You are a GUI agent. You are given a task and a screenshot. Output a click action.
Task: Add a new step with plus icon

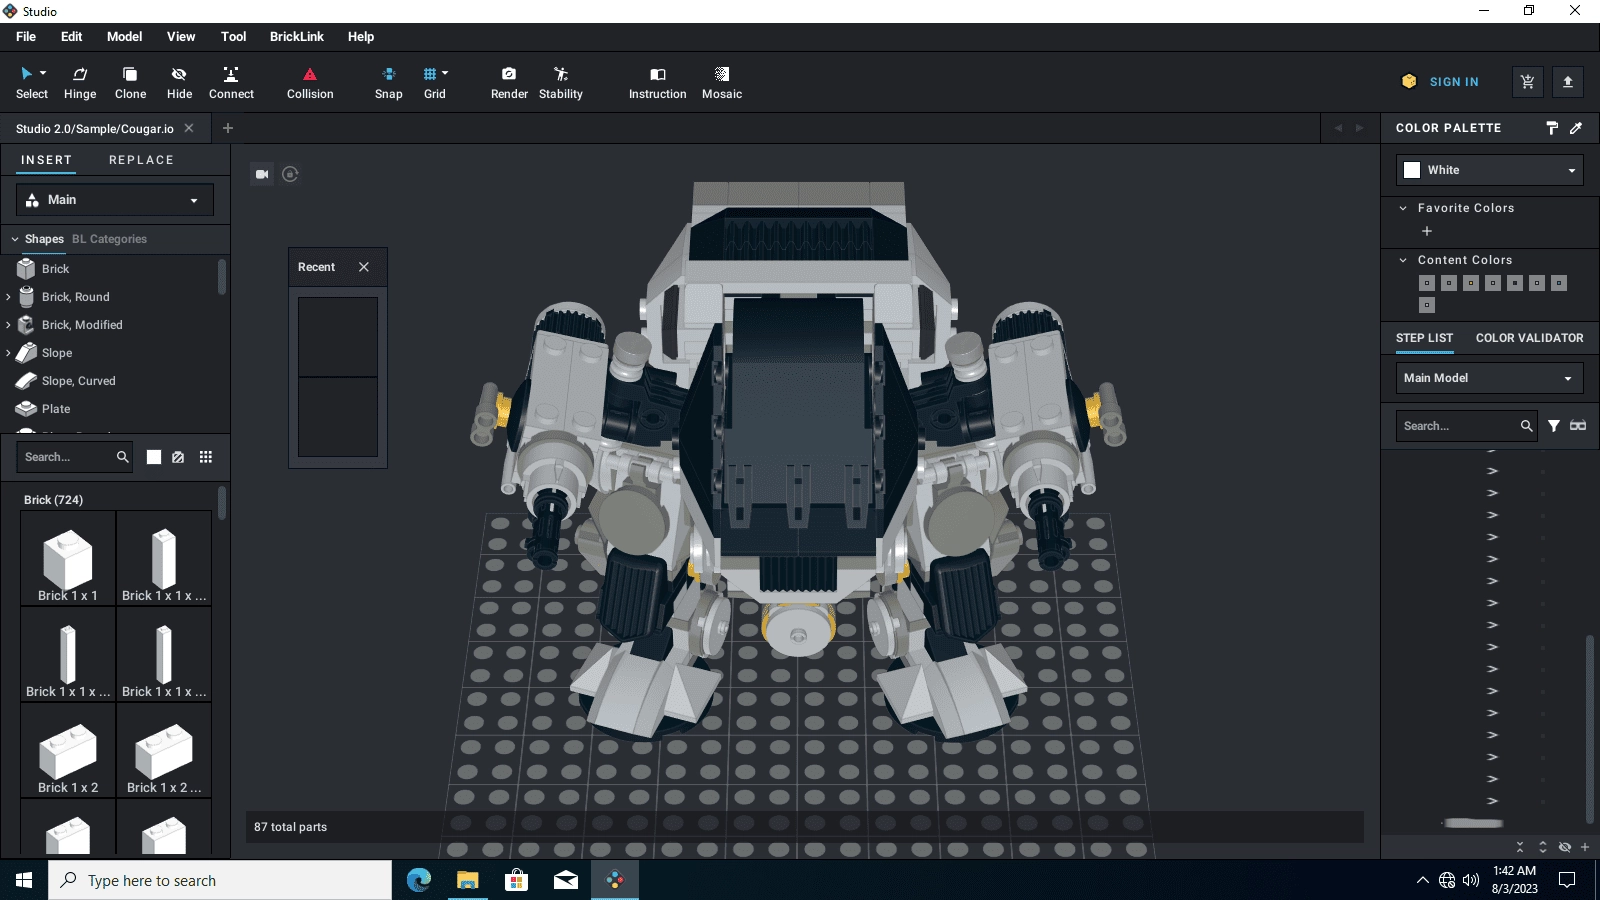[1585, 847]
